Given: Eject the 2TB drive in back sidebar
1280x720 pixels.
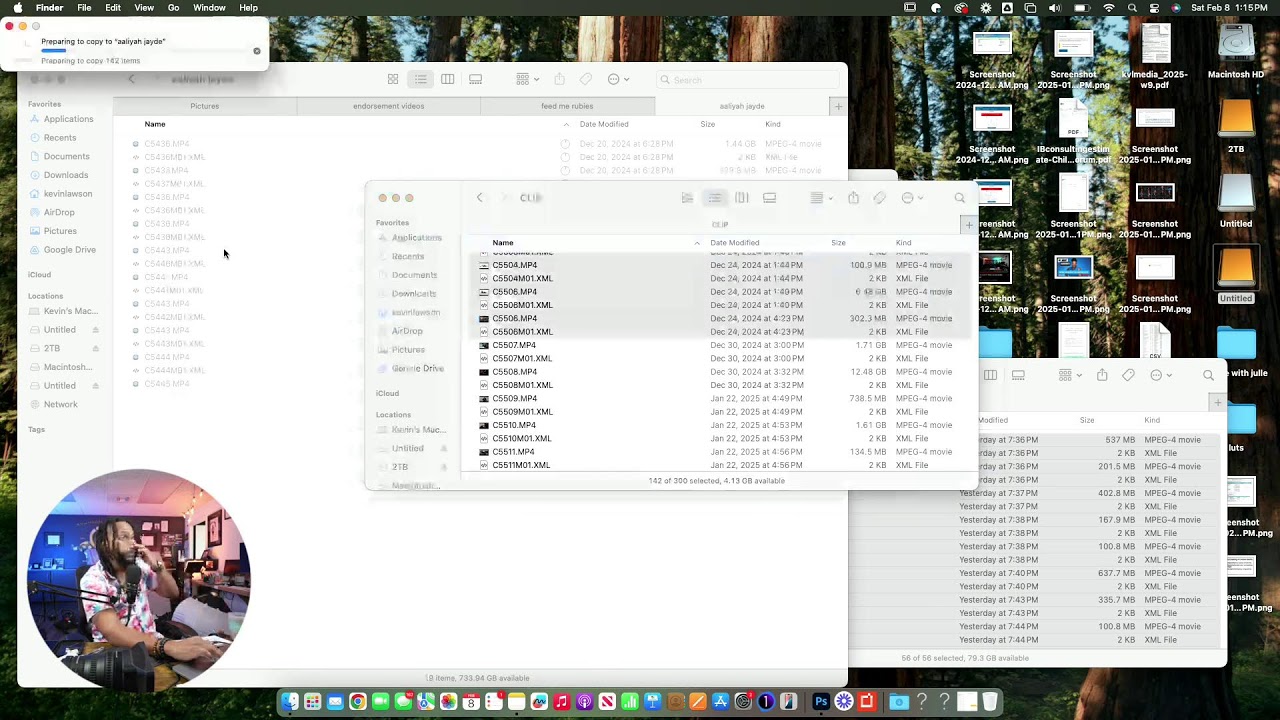Looking at the screenshot, I should pyautogui.click(x=96, y=348).
